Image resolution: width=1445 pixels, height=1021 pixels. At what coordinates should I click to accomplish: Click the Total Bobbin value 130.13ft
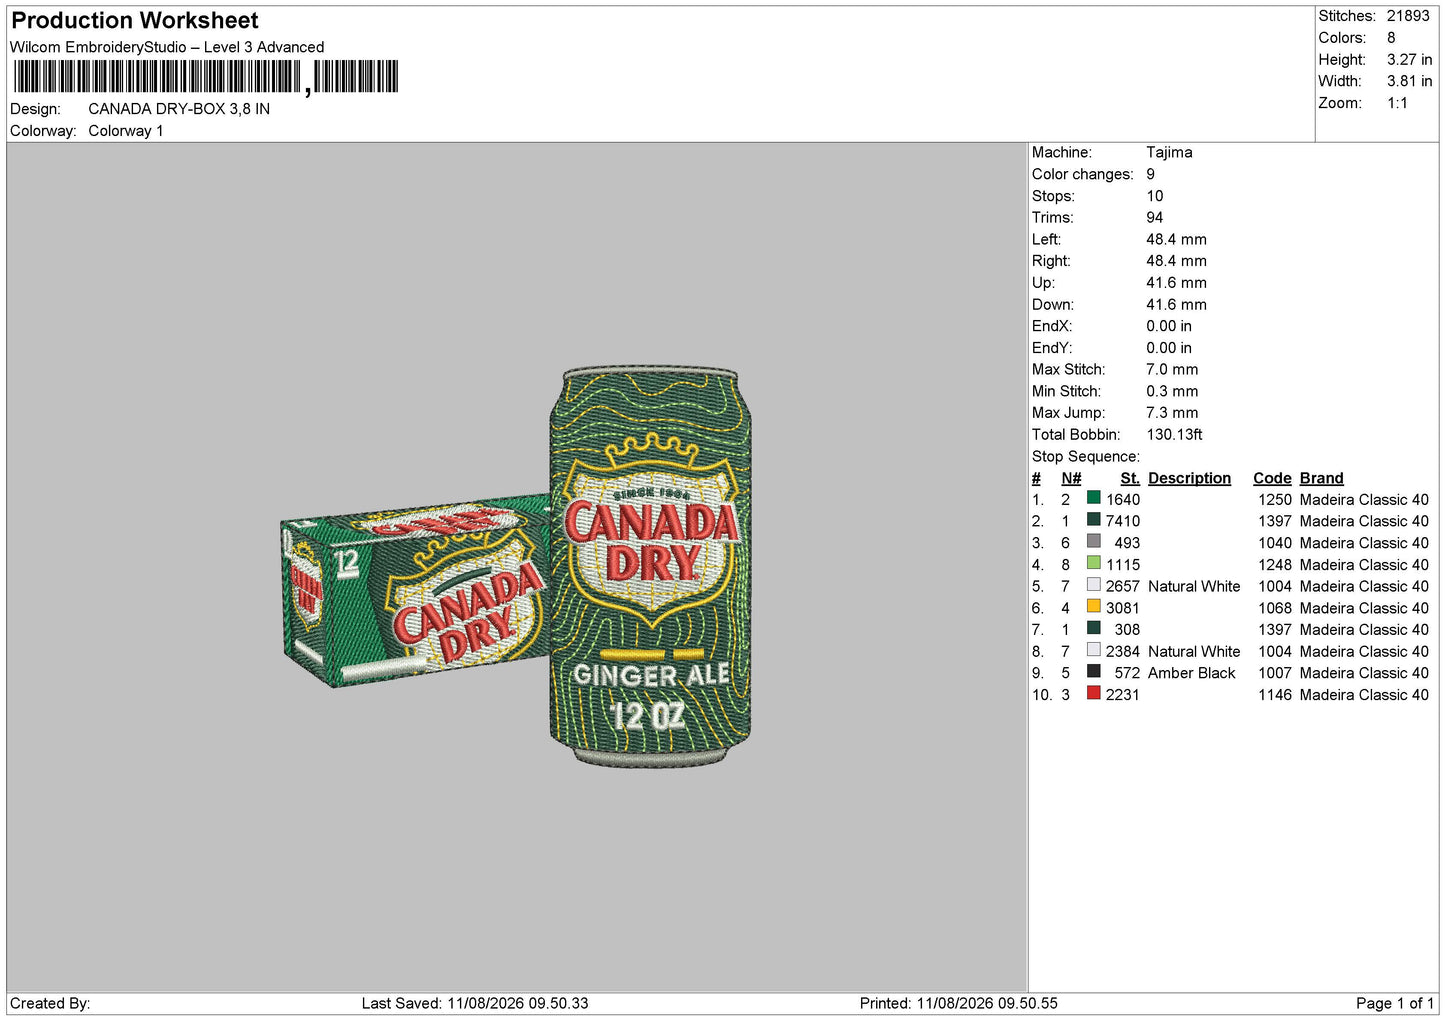tap(1174, 434)
